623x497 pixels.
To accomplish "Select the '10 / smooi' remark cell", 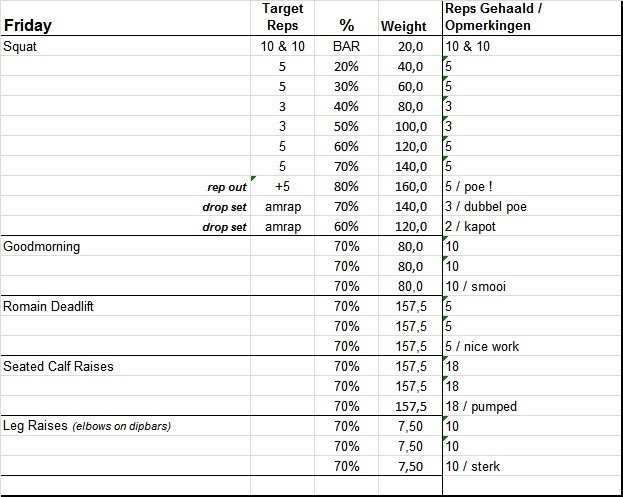I will 476,286.
